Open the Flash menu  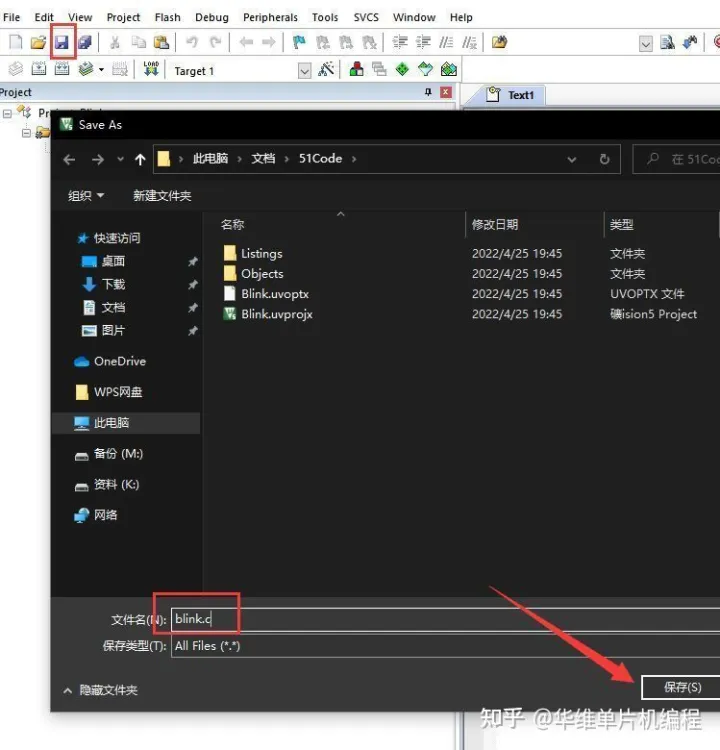point(167,17)
